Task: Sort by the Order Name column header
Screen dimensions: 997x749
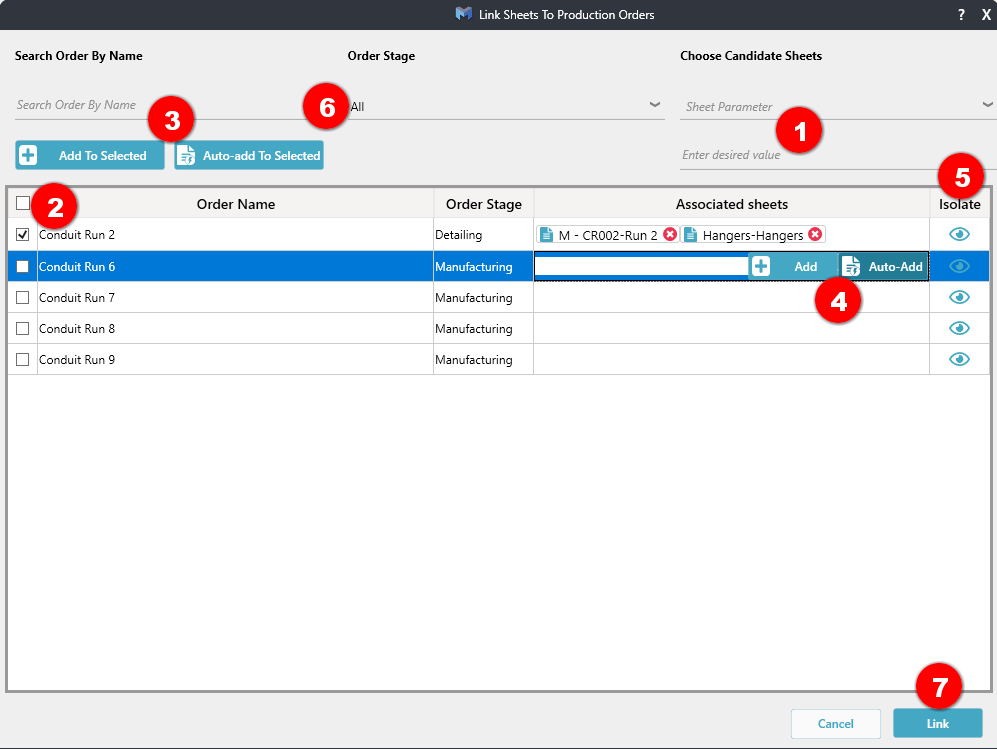Action: click(235, 204)
